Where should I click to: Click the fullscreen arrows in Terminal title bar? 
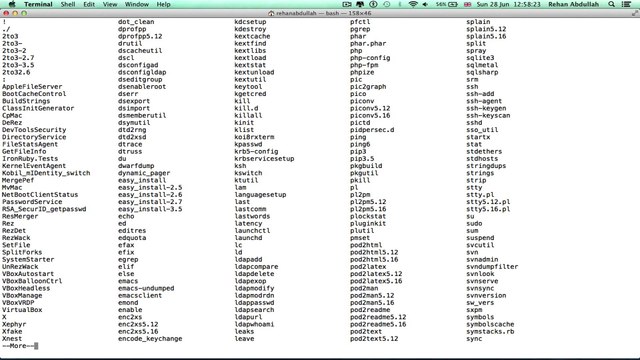click(x=635, y=13)
